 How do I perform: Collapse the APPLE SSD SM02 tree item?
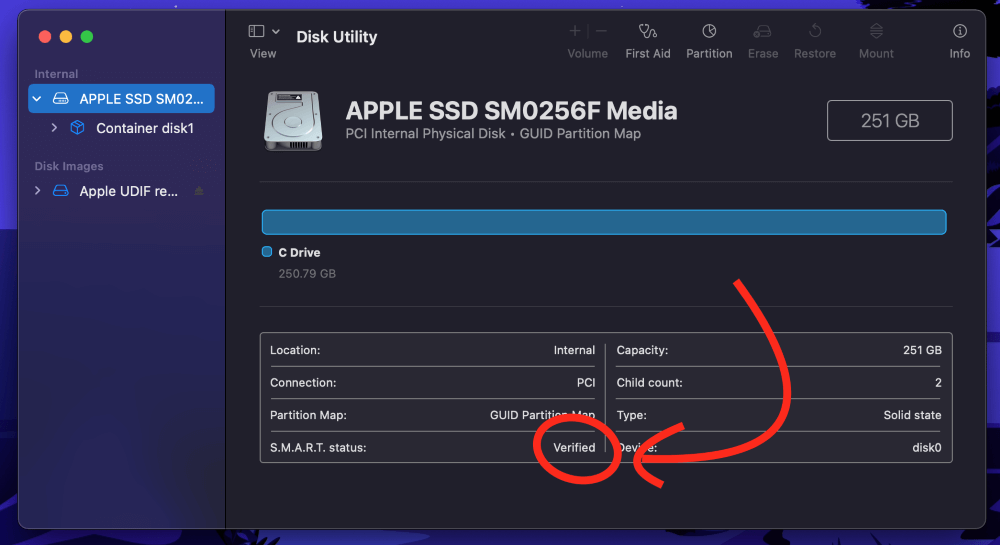tap(37, 99)
